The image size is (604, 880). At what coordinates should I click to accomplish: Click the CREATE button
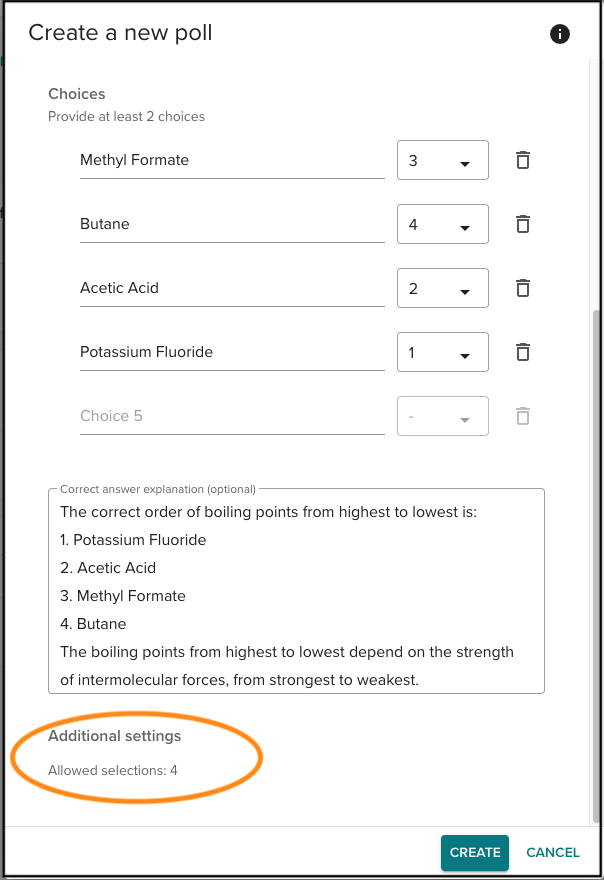click(x=474, y=852)
